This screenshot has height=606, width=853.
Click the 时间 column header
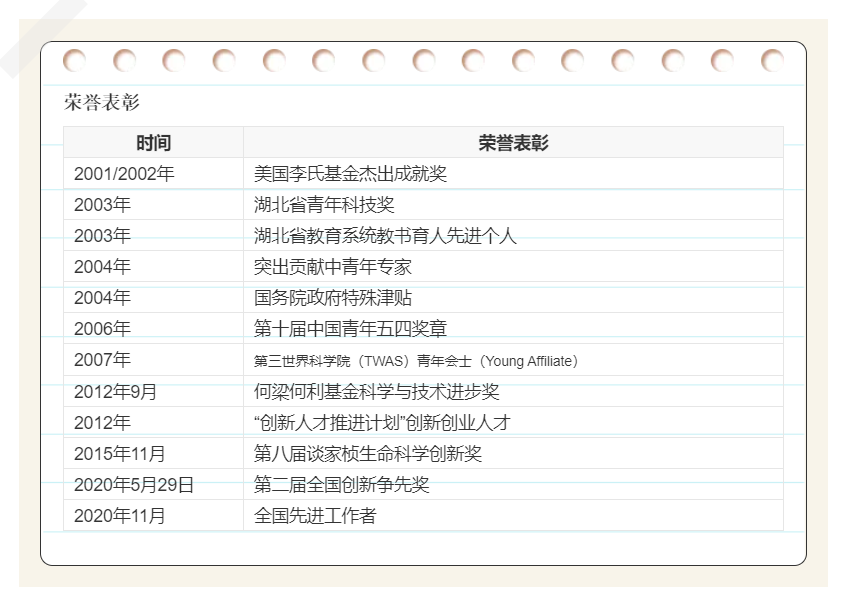click(153, 143)
